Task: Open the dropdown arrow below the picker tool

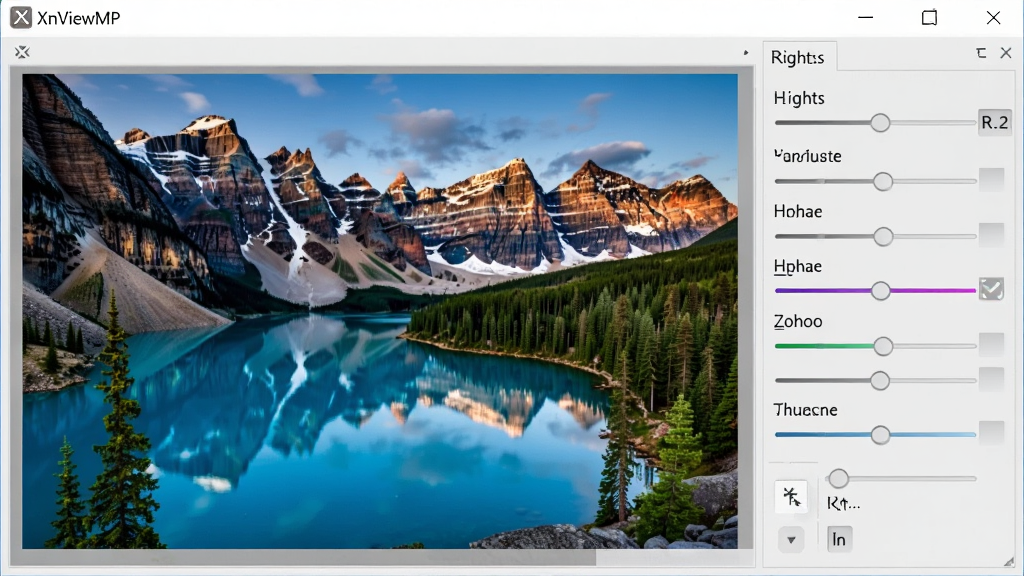Action: coord(792,540)
